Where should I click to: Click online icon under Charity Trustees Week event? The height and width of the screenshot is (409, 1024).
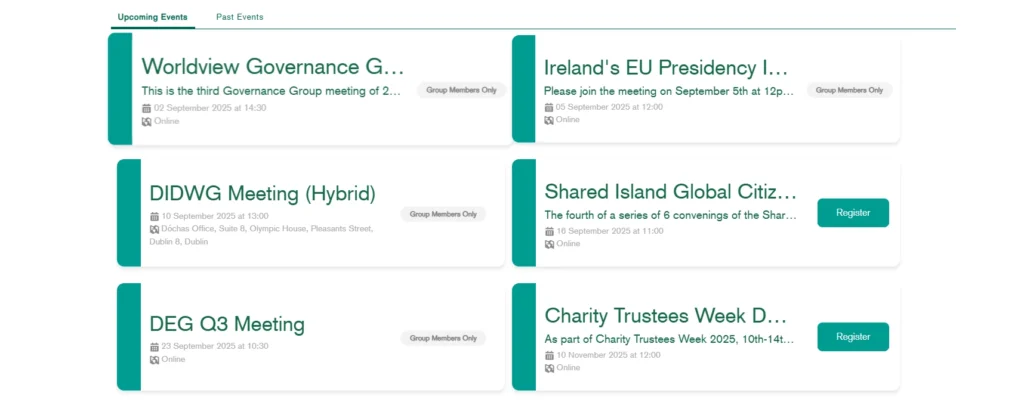(548, 368)
